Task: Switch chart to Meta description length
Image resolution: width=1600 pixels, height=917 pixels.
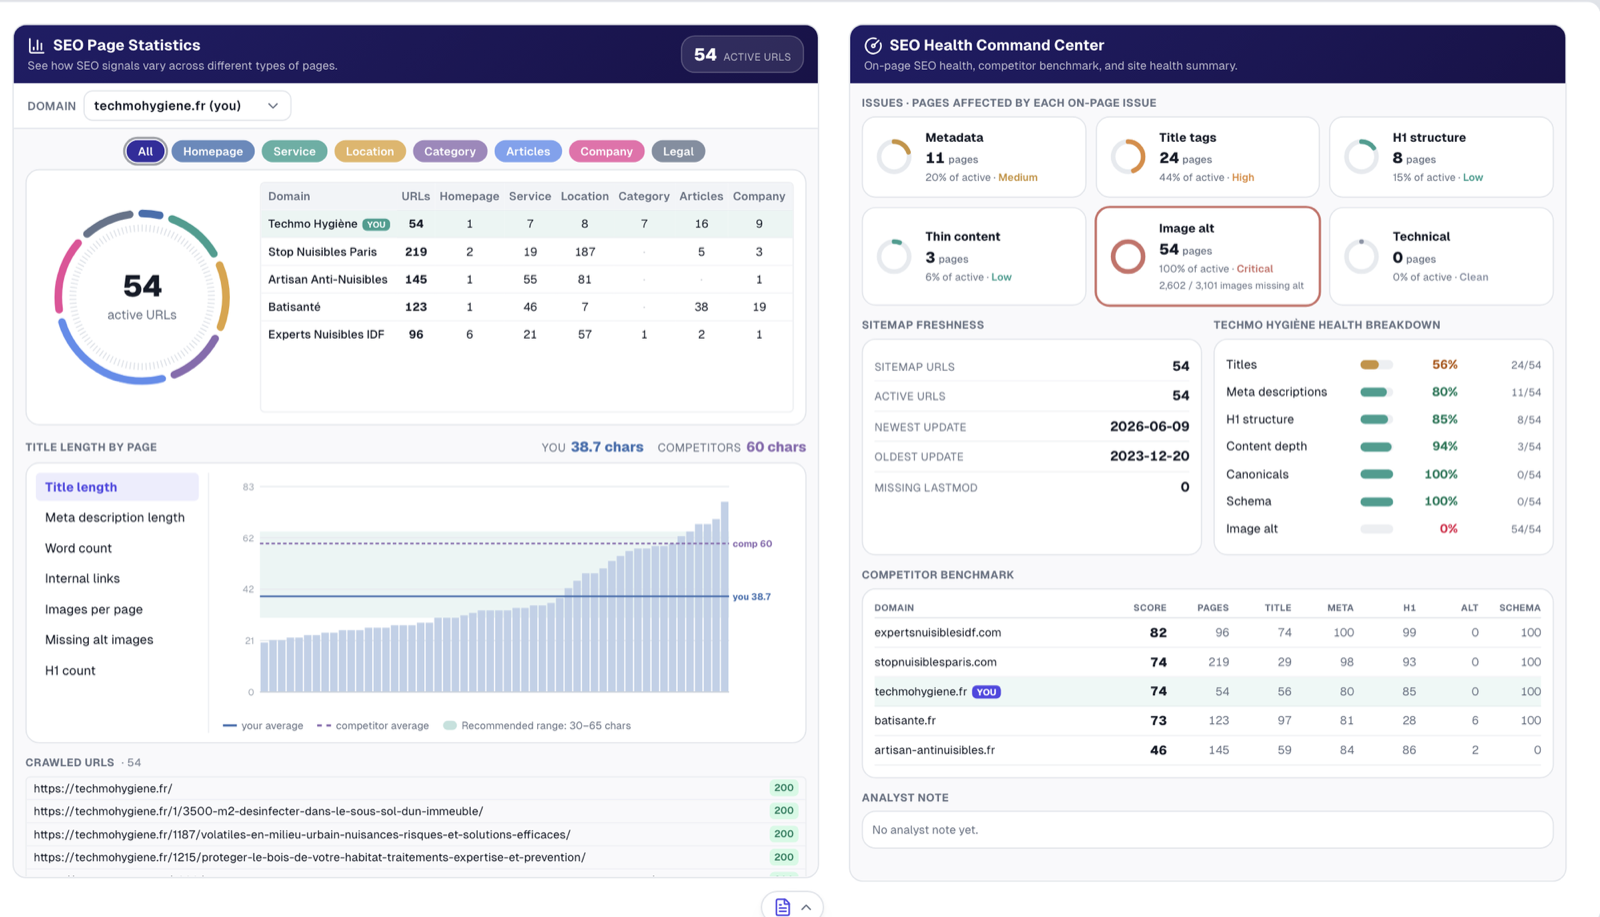Action: click(x=115, y=518)
